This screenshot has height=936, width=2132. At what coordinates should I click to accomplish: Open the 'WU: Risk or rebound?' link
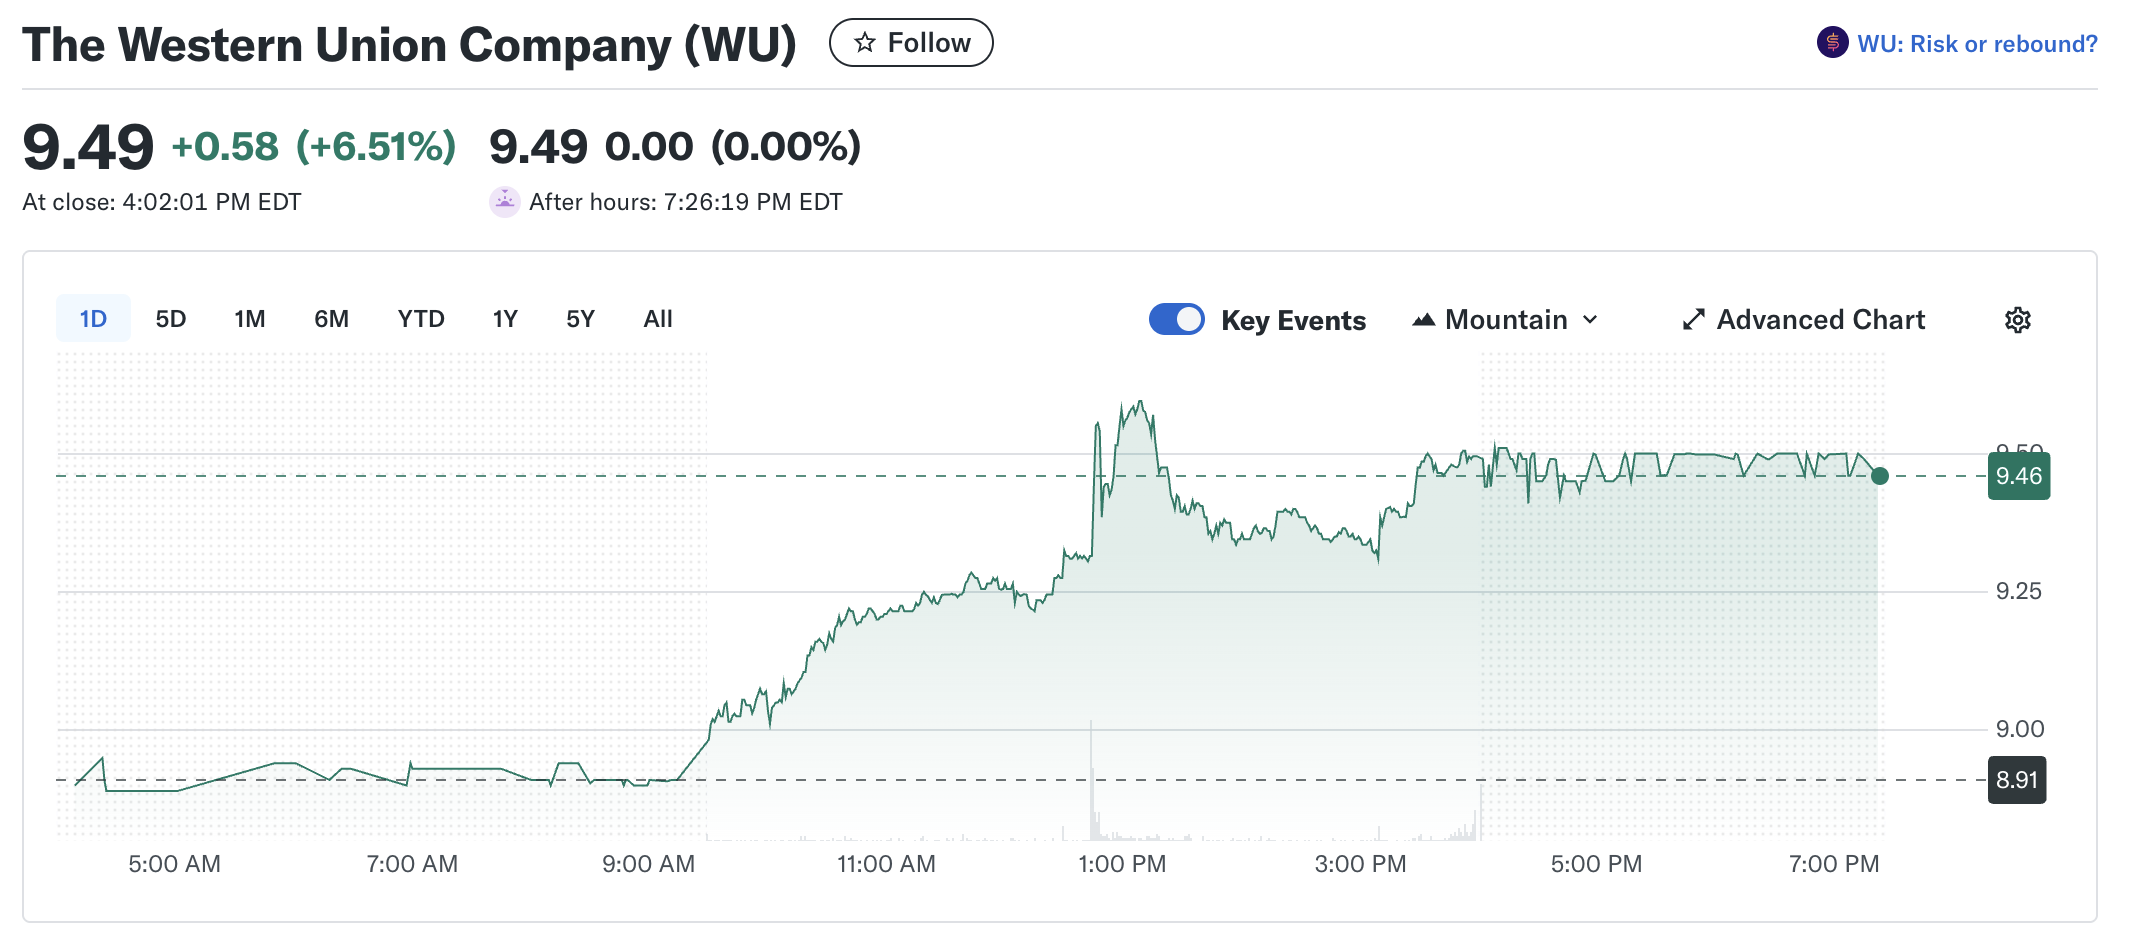click(1977, 44)
